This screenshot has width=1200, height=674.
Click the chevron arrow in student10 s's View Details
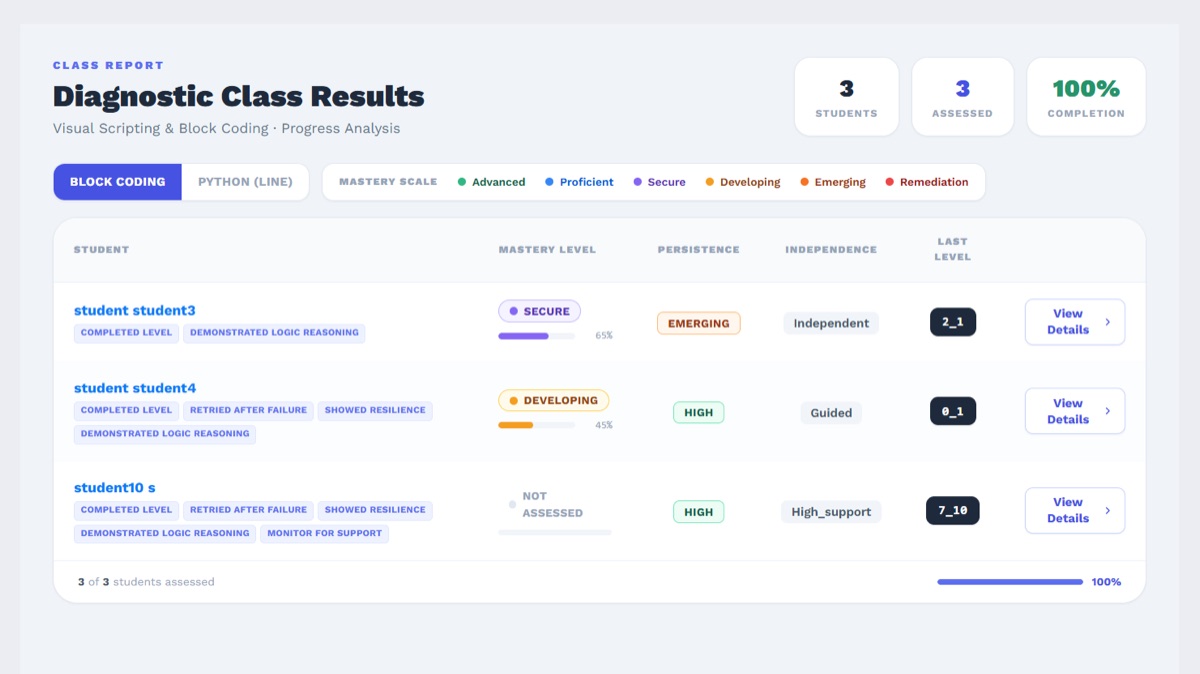tap(1107, 510)
